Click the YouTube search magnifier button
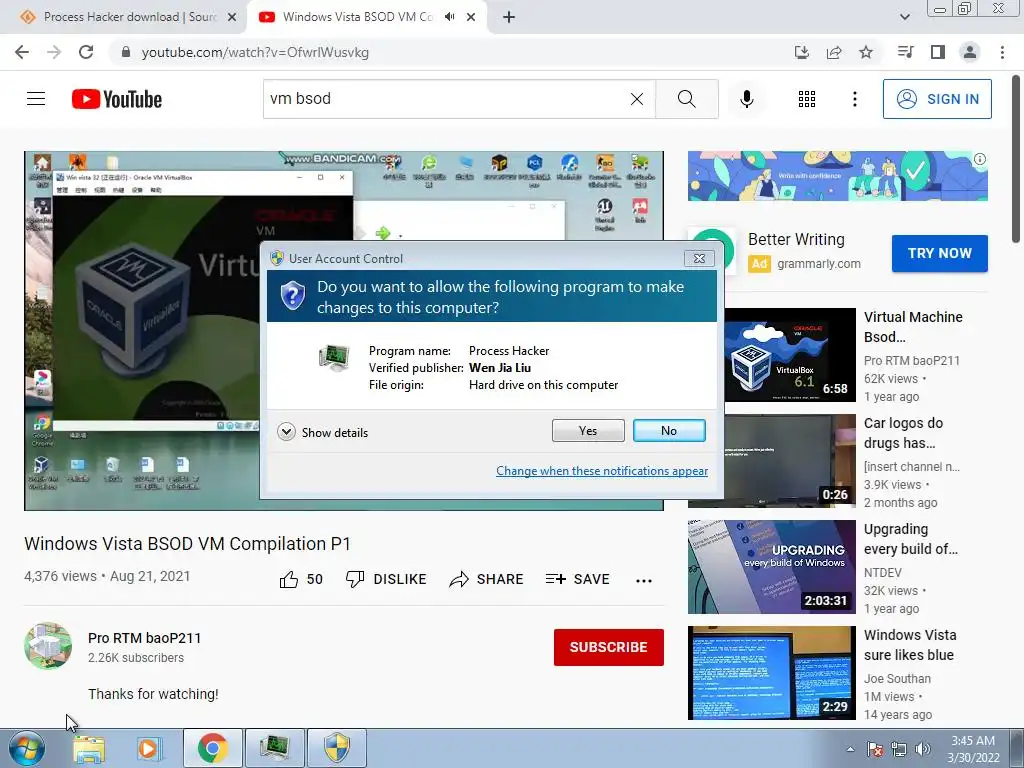This screenshot has width=1024, height=768. pos(686,99)
